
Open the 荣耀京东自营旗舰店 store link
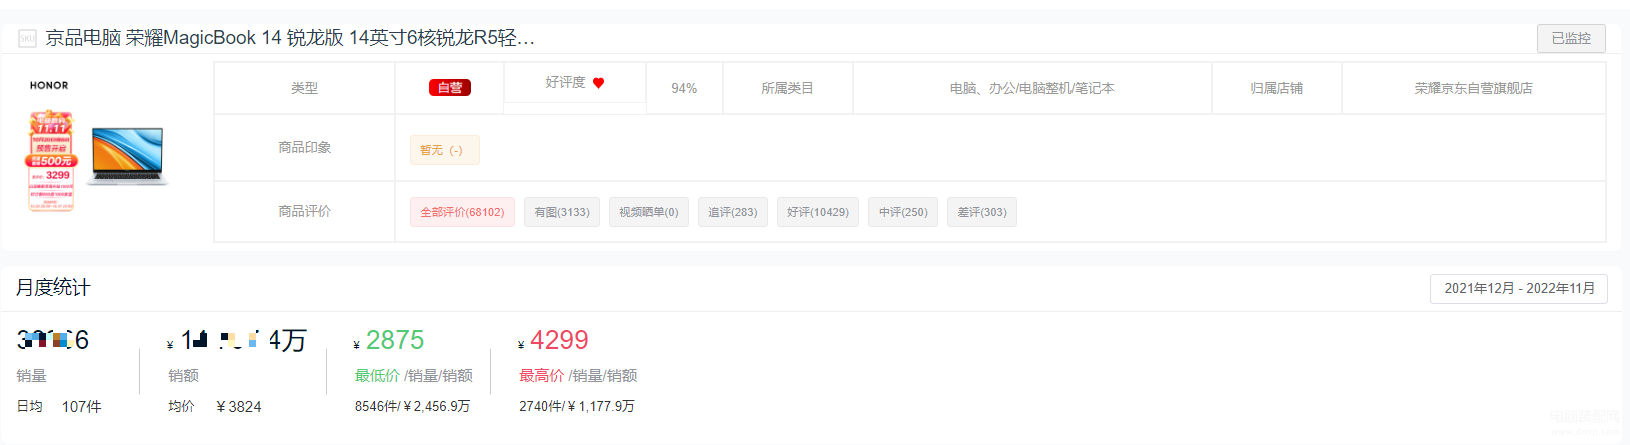click(1473, 88)
